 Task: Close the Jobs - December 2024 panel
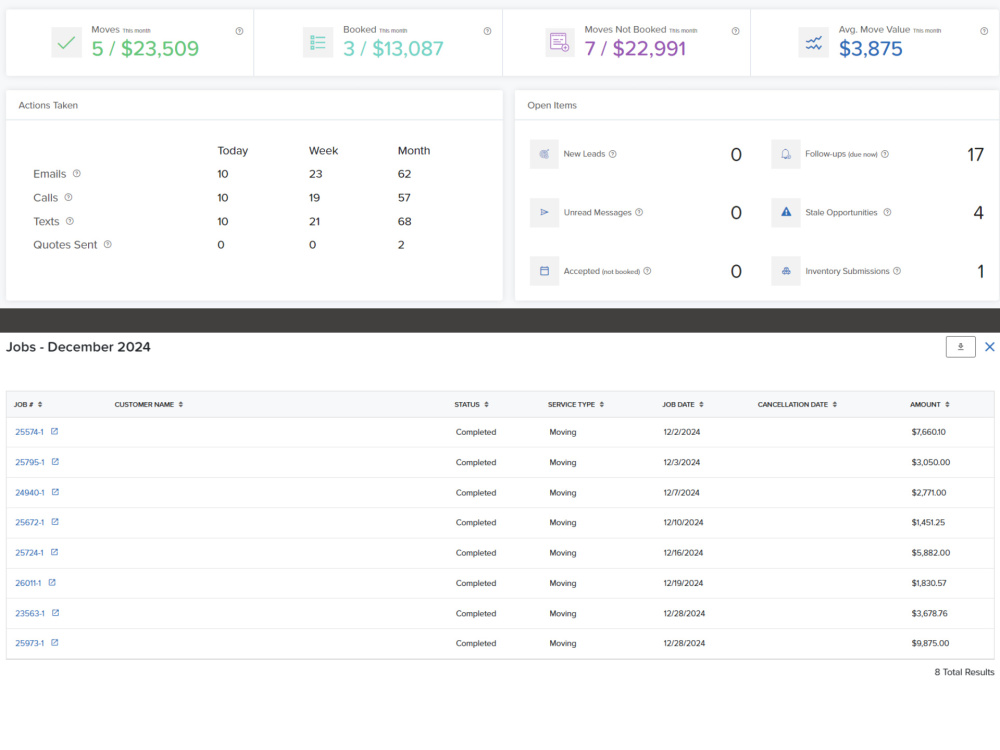(x=990, y=347)
